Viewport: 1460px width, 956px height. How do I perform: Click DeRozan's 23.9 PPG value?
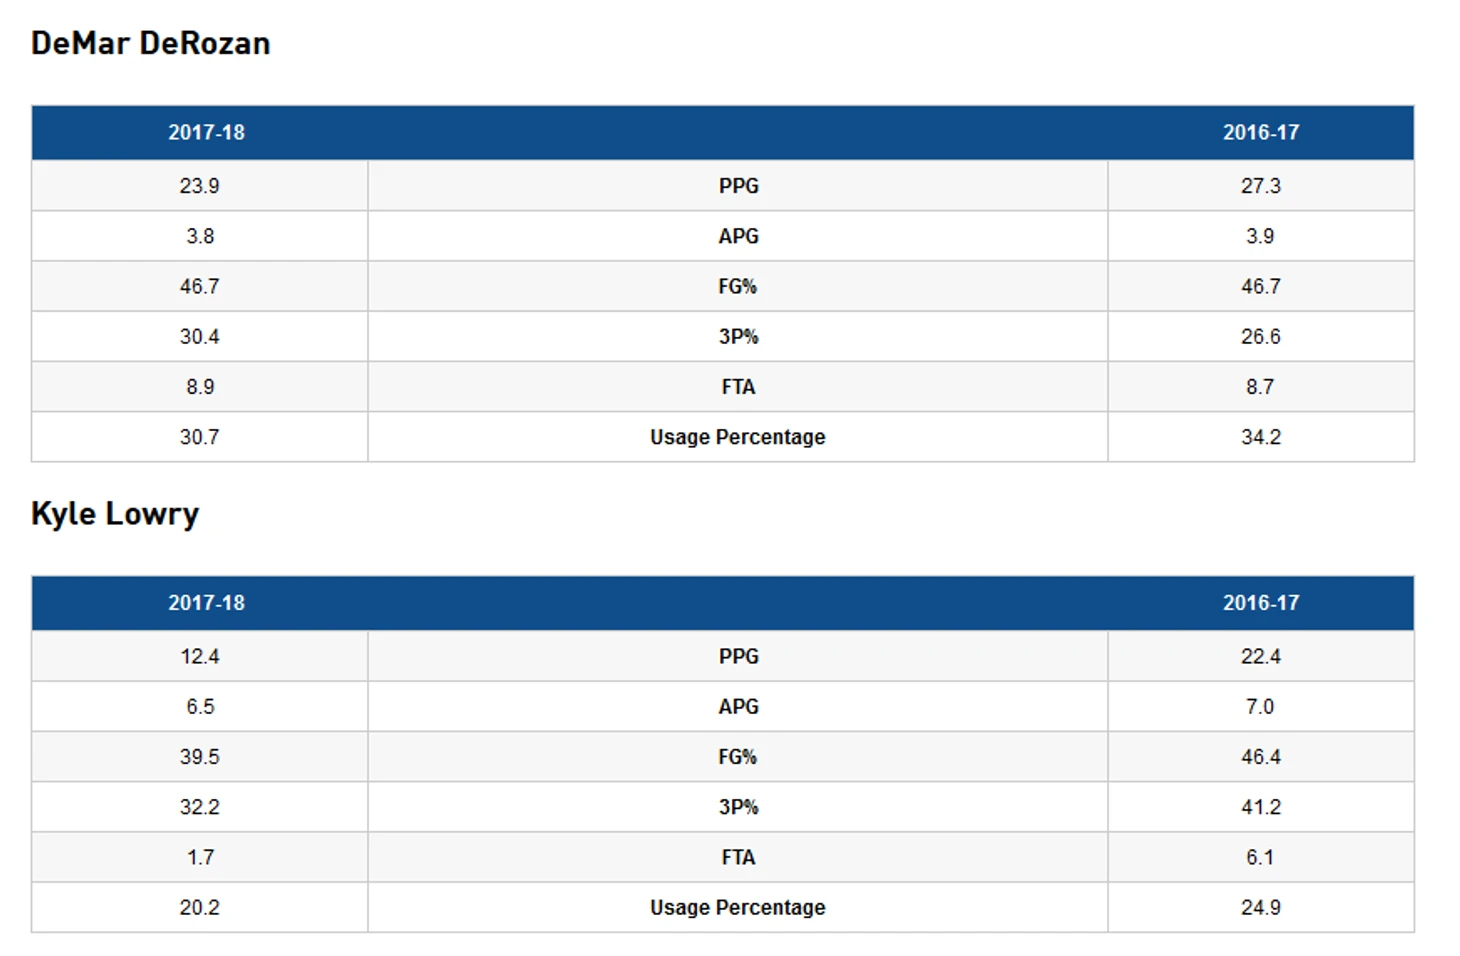click(x=199, y=186)
